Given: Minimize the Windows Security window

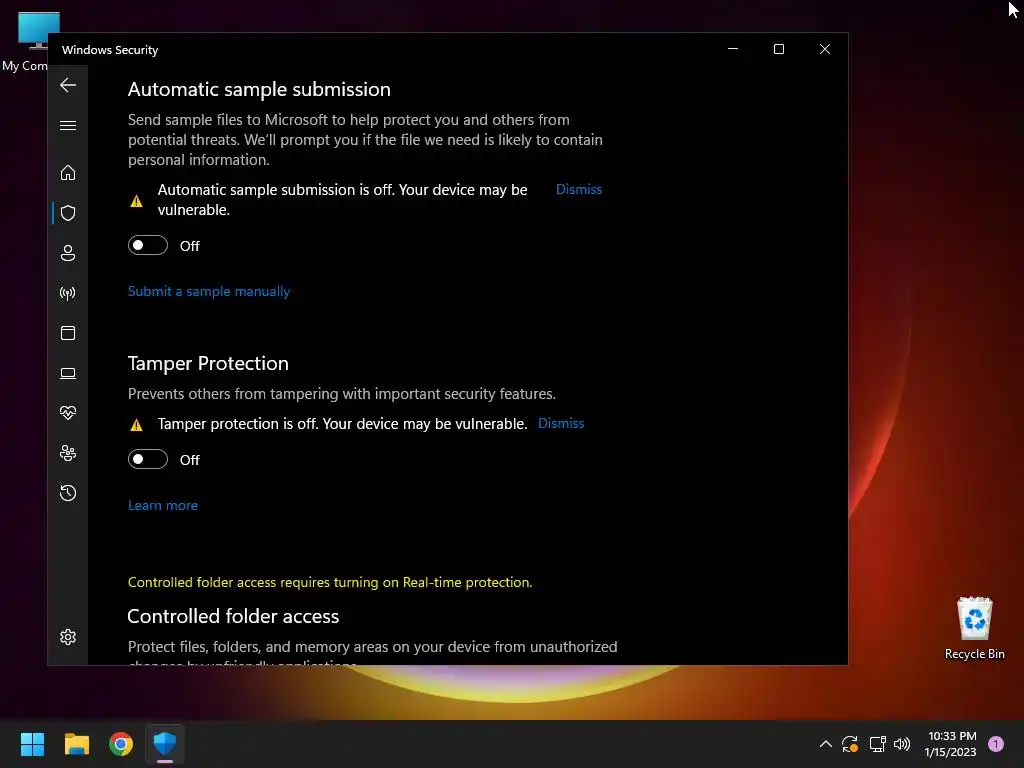Looking at the screenshot, I should tap(733, 49).
